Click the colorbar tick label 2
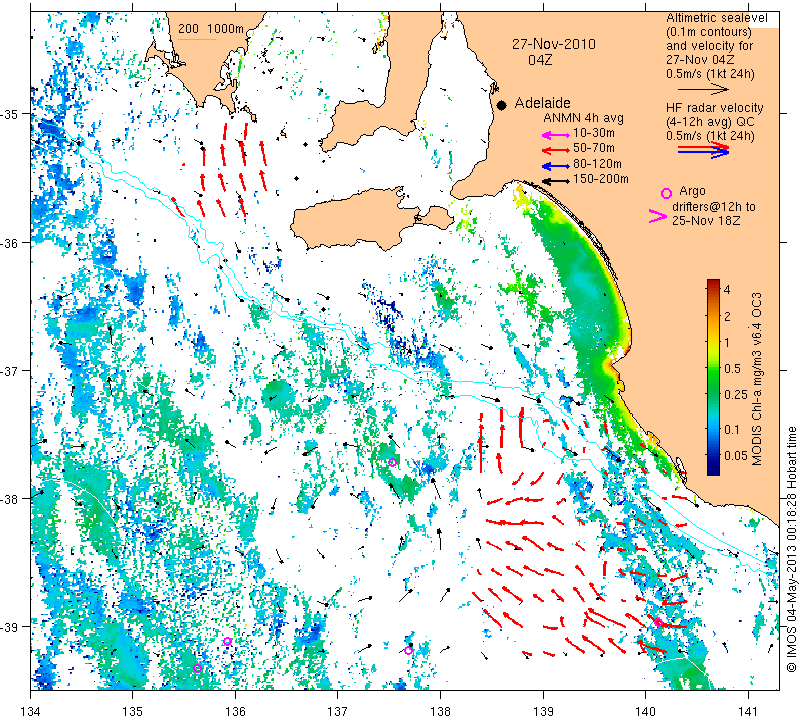 [727, 316]
